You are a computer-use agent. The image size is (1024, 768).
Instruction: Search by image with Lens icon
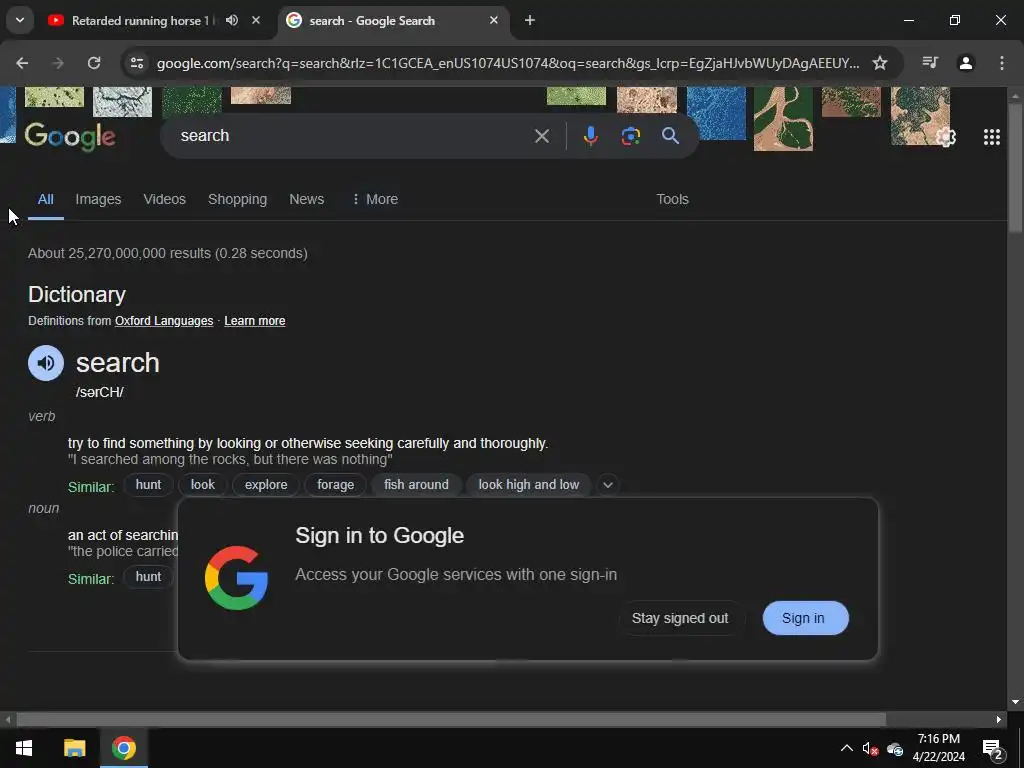(630, 136)
